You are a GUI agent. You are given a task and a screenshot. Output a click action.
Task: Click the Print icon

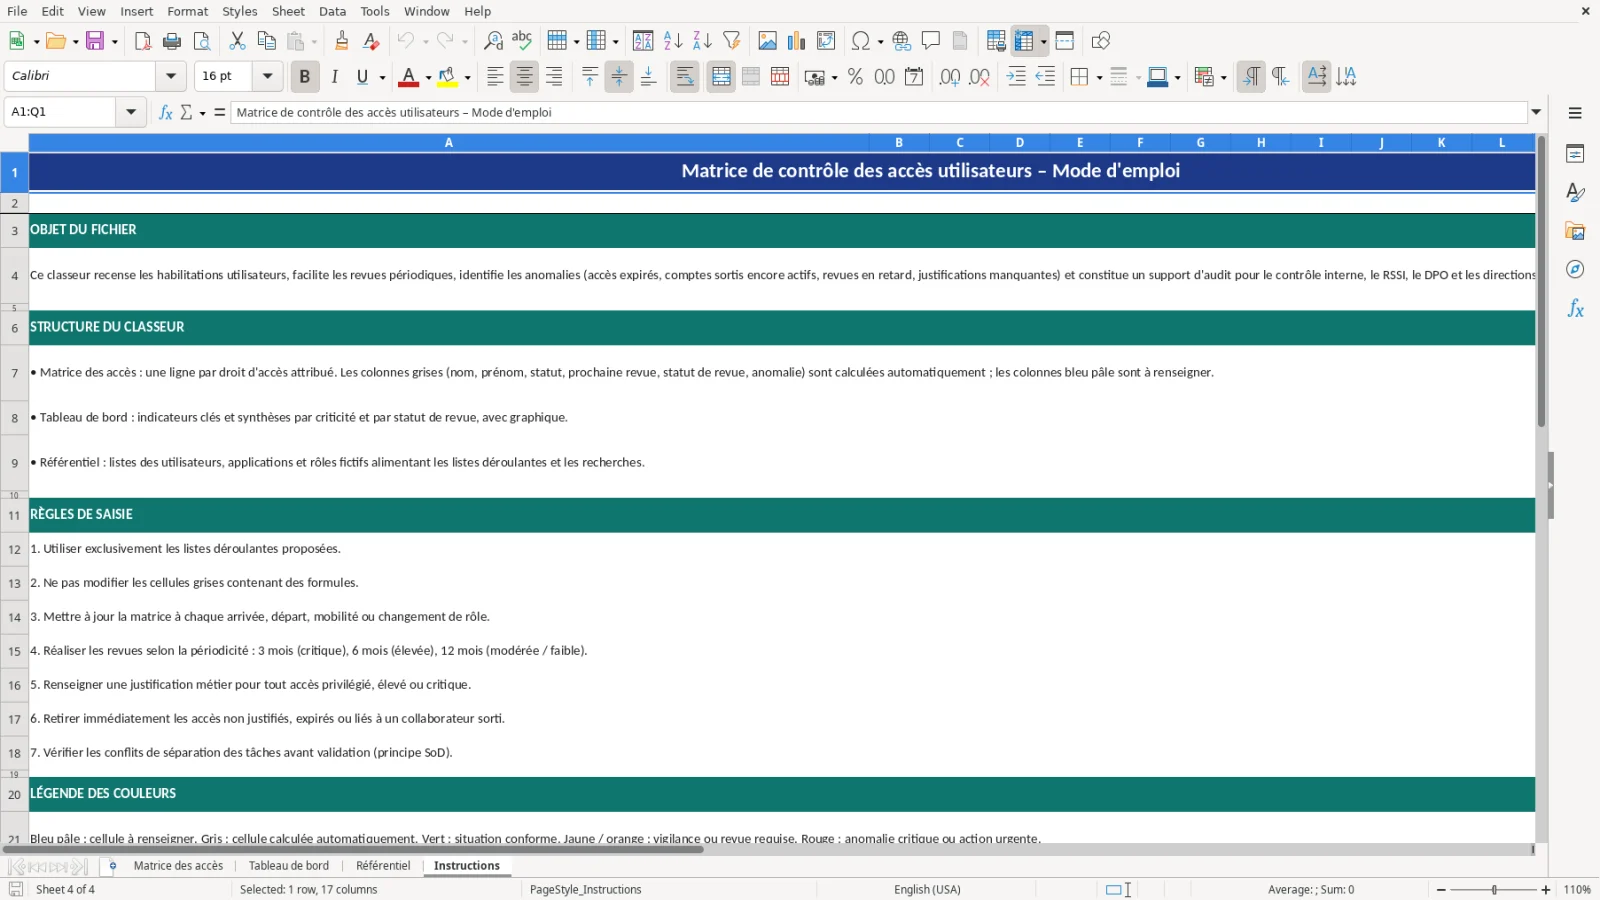point(172,41)
